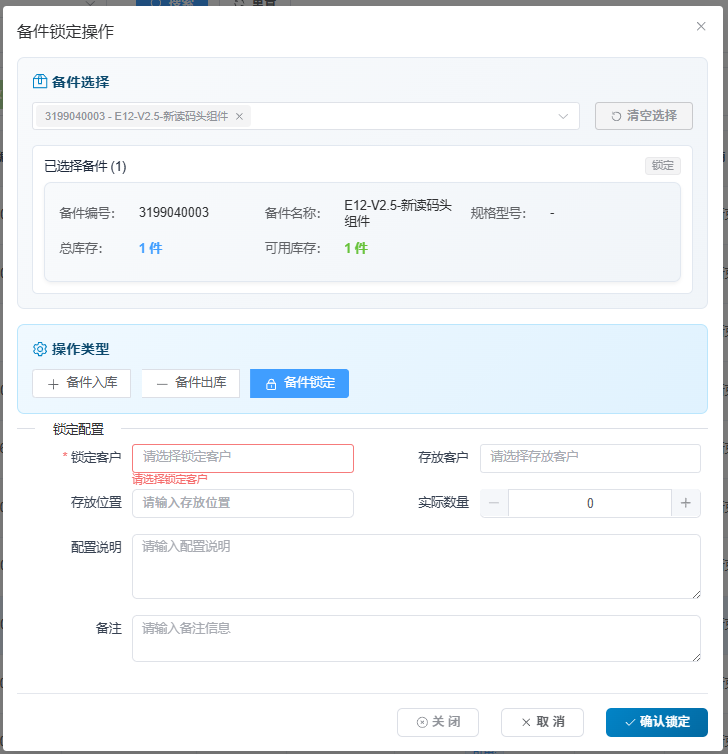728x754 pixels.
Task: Expand the 备件选择 dropdown arrow
Action: point(563,116)
